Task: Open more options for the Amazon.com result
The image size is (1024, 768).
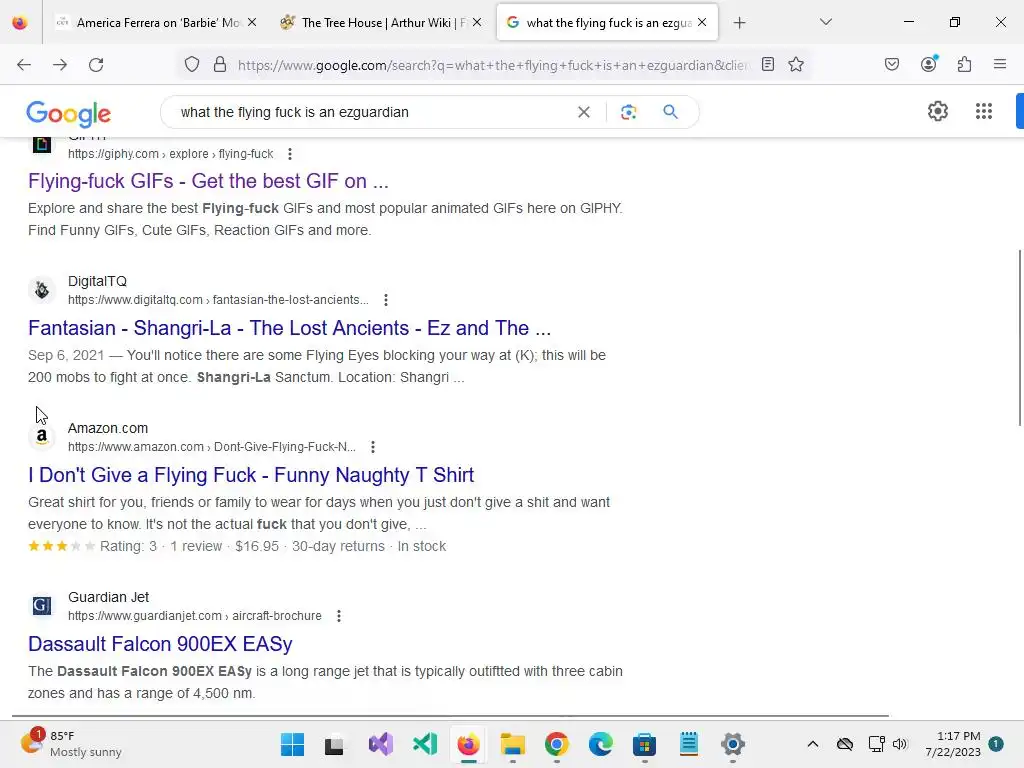Action: pyautogui.click(x=373, y=447)
